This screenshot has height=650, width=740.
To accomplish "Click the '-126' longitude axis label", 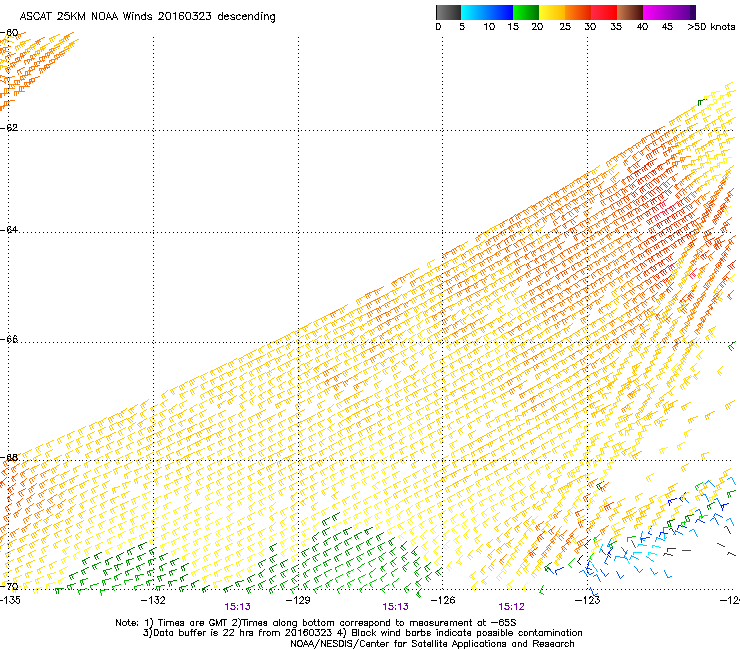I will point(443,600).
